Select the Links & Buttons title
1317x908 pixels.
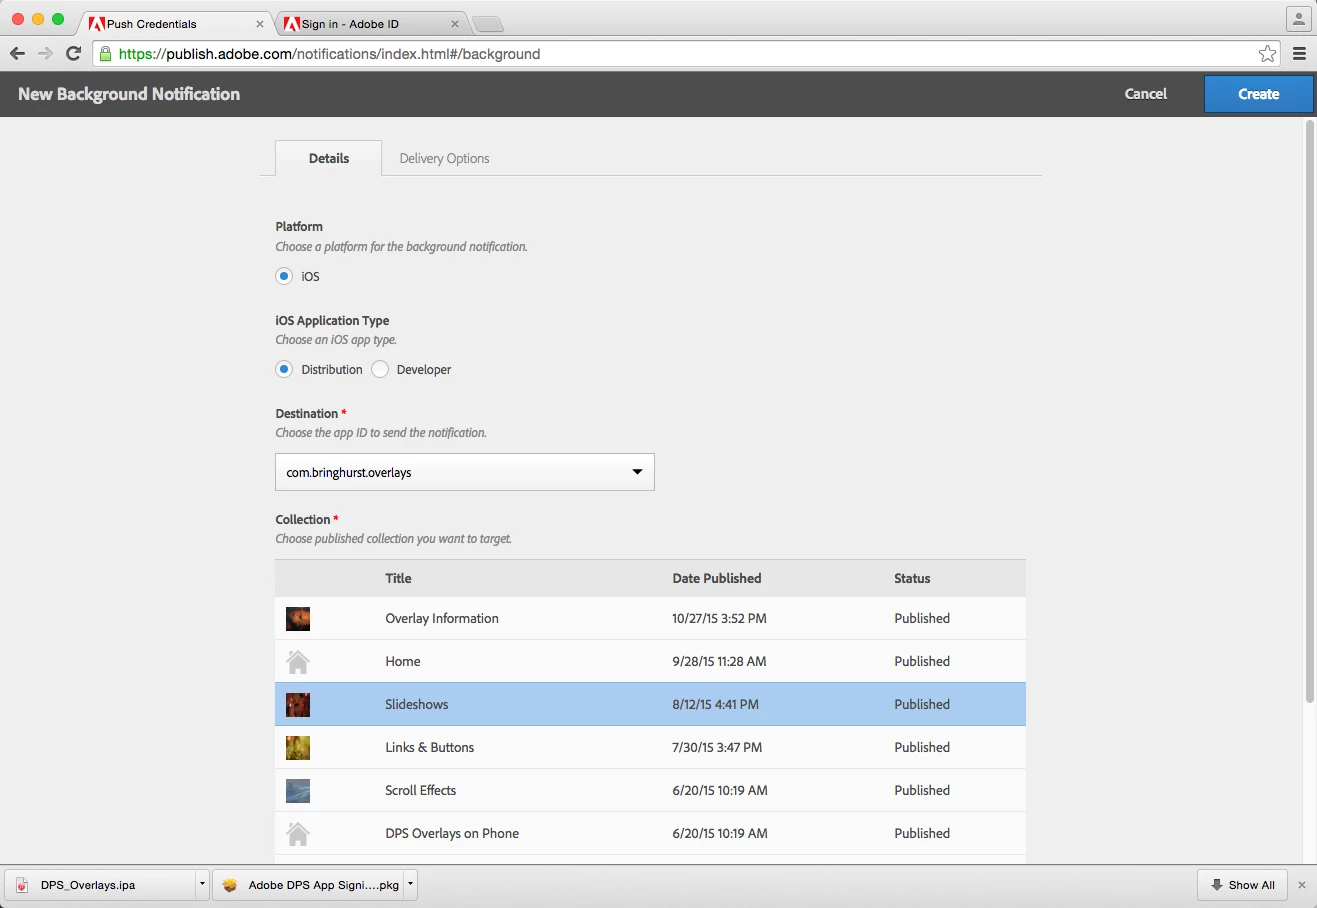[430, 748]
